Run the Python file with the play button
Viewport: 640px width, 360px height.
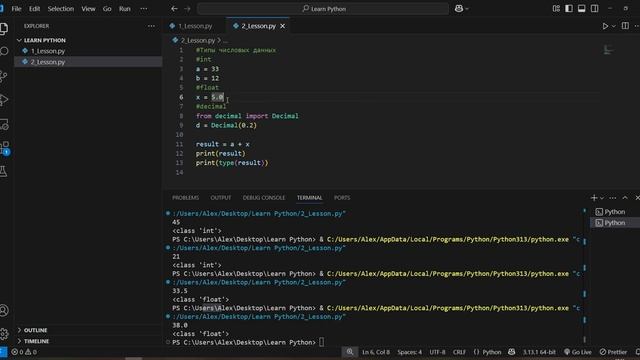(605, 26)
